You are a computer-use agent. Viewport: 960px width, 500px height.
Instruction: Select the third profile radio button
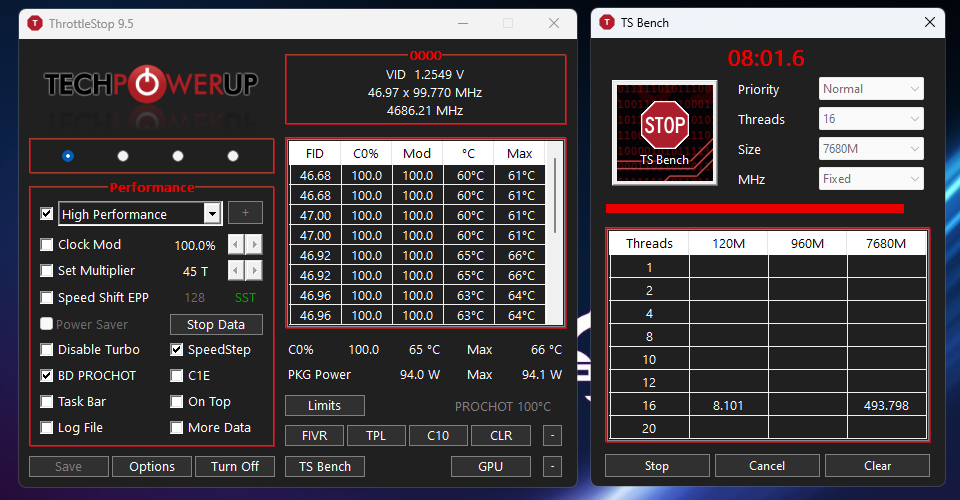(178, 156)
